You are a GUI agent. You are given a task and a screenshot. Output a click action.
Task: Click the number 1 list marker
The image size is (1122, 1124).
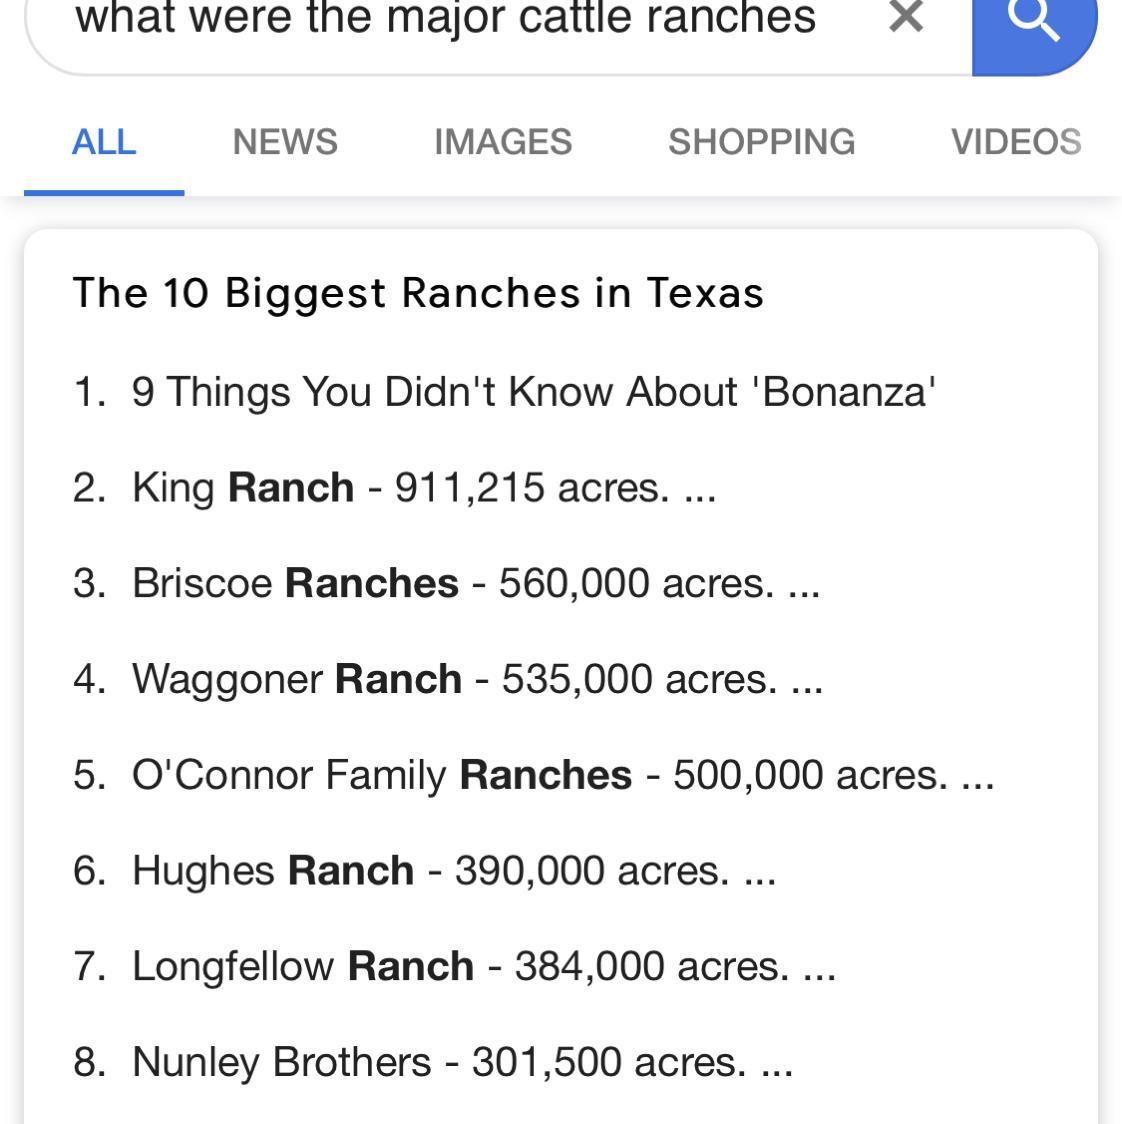pos(88,391)
